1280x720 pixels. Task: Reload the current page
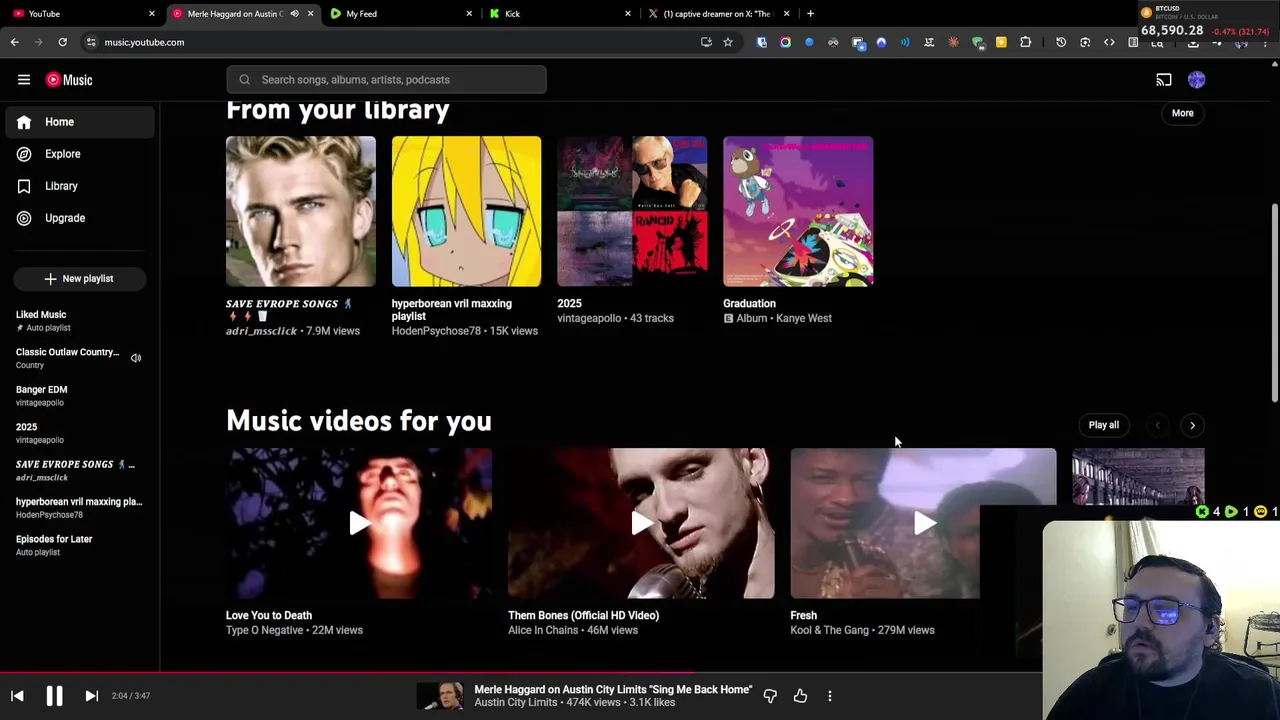coord(62,42)
